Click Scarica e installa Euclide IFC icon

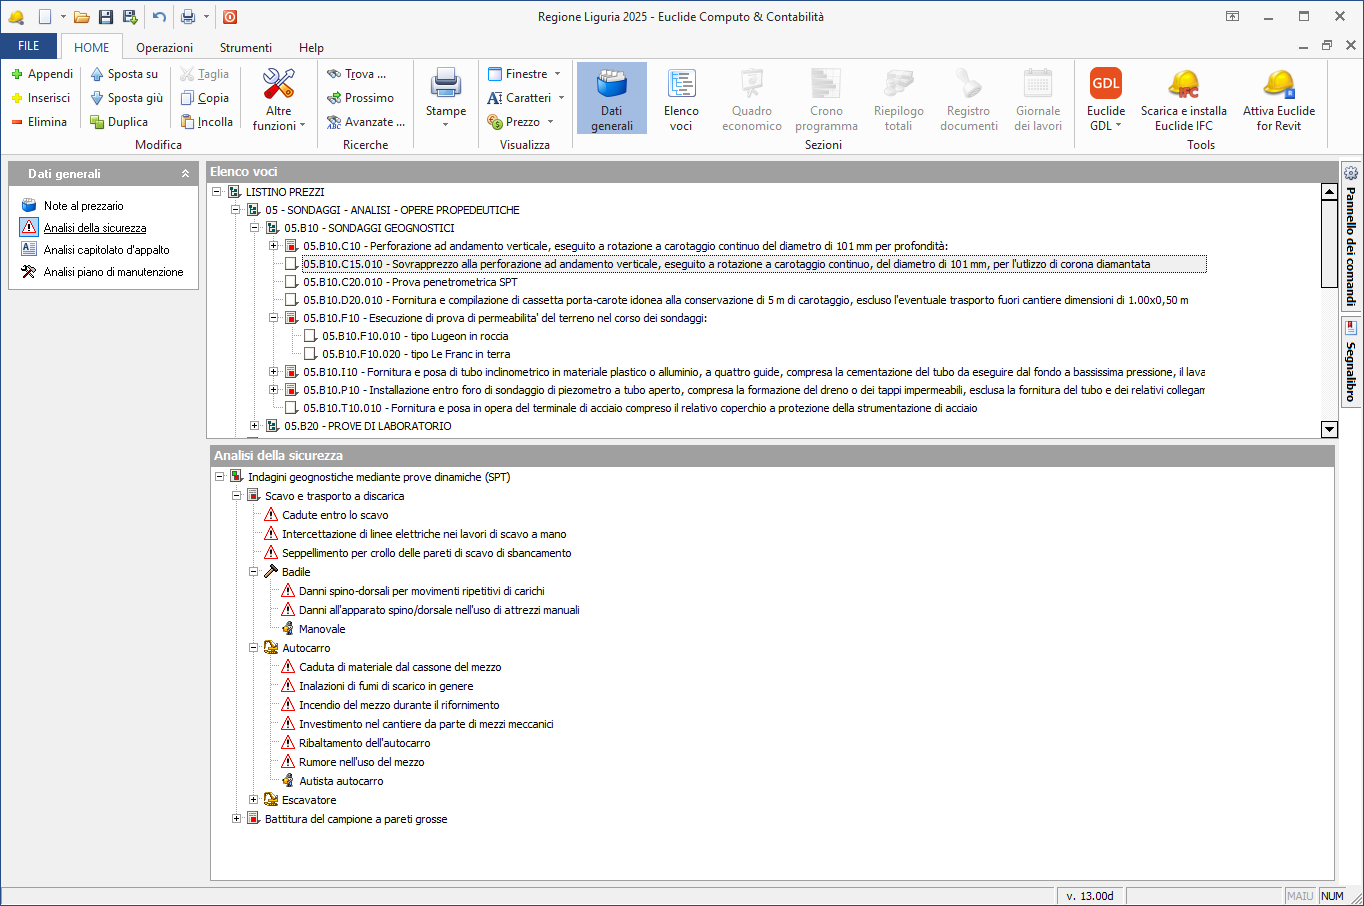[x=1183, y=85]
